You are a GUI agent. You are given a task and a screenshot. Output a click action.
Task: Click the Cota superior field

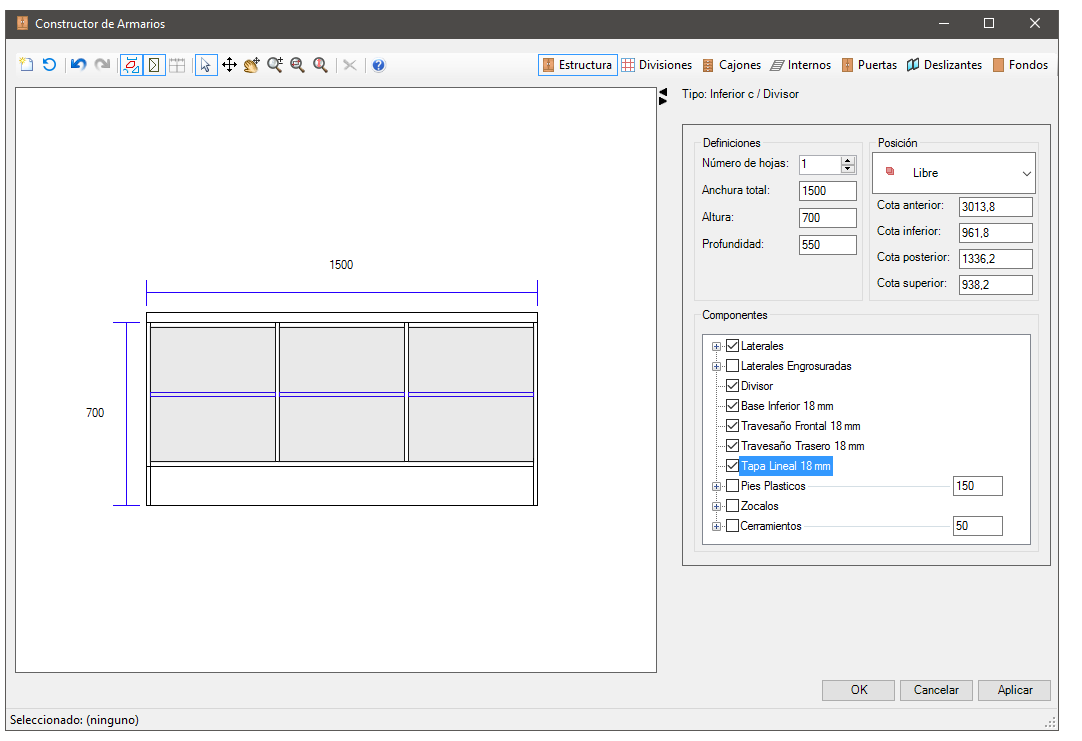(996, 284)
